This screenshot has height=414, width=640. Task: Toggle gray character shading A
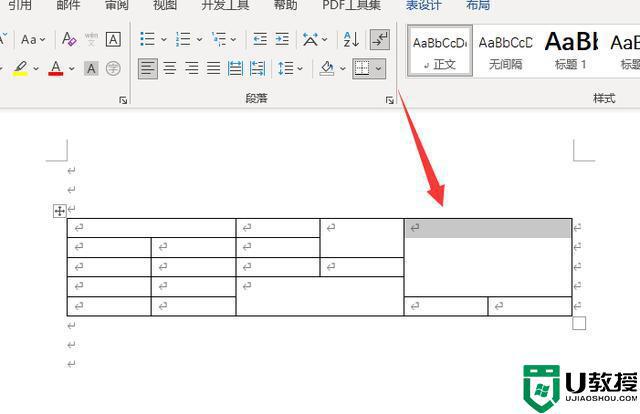click(91, 69)
